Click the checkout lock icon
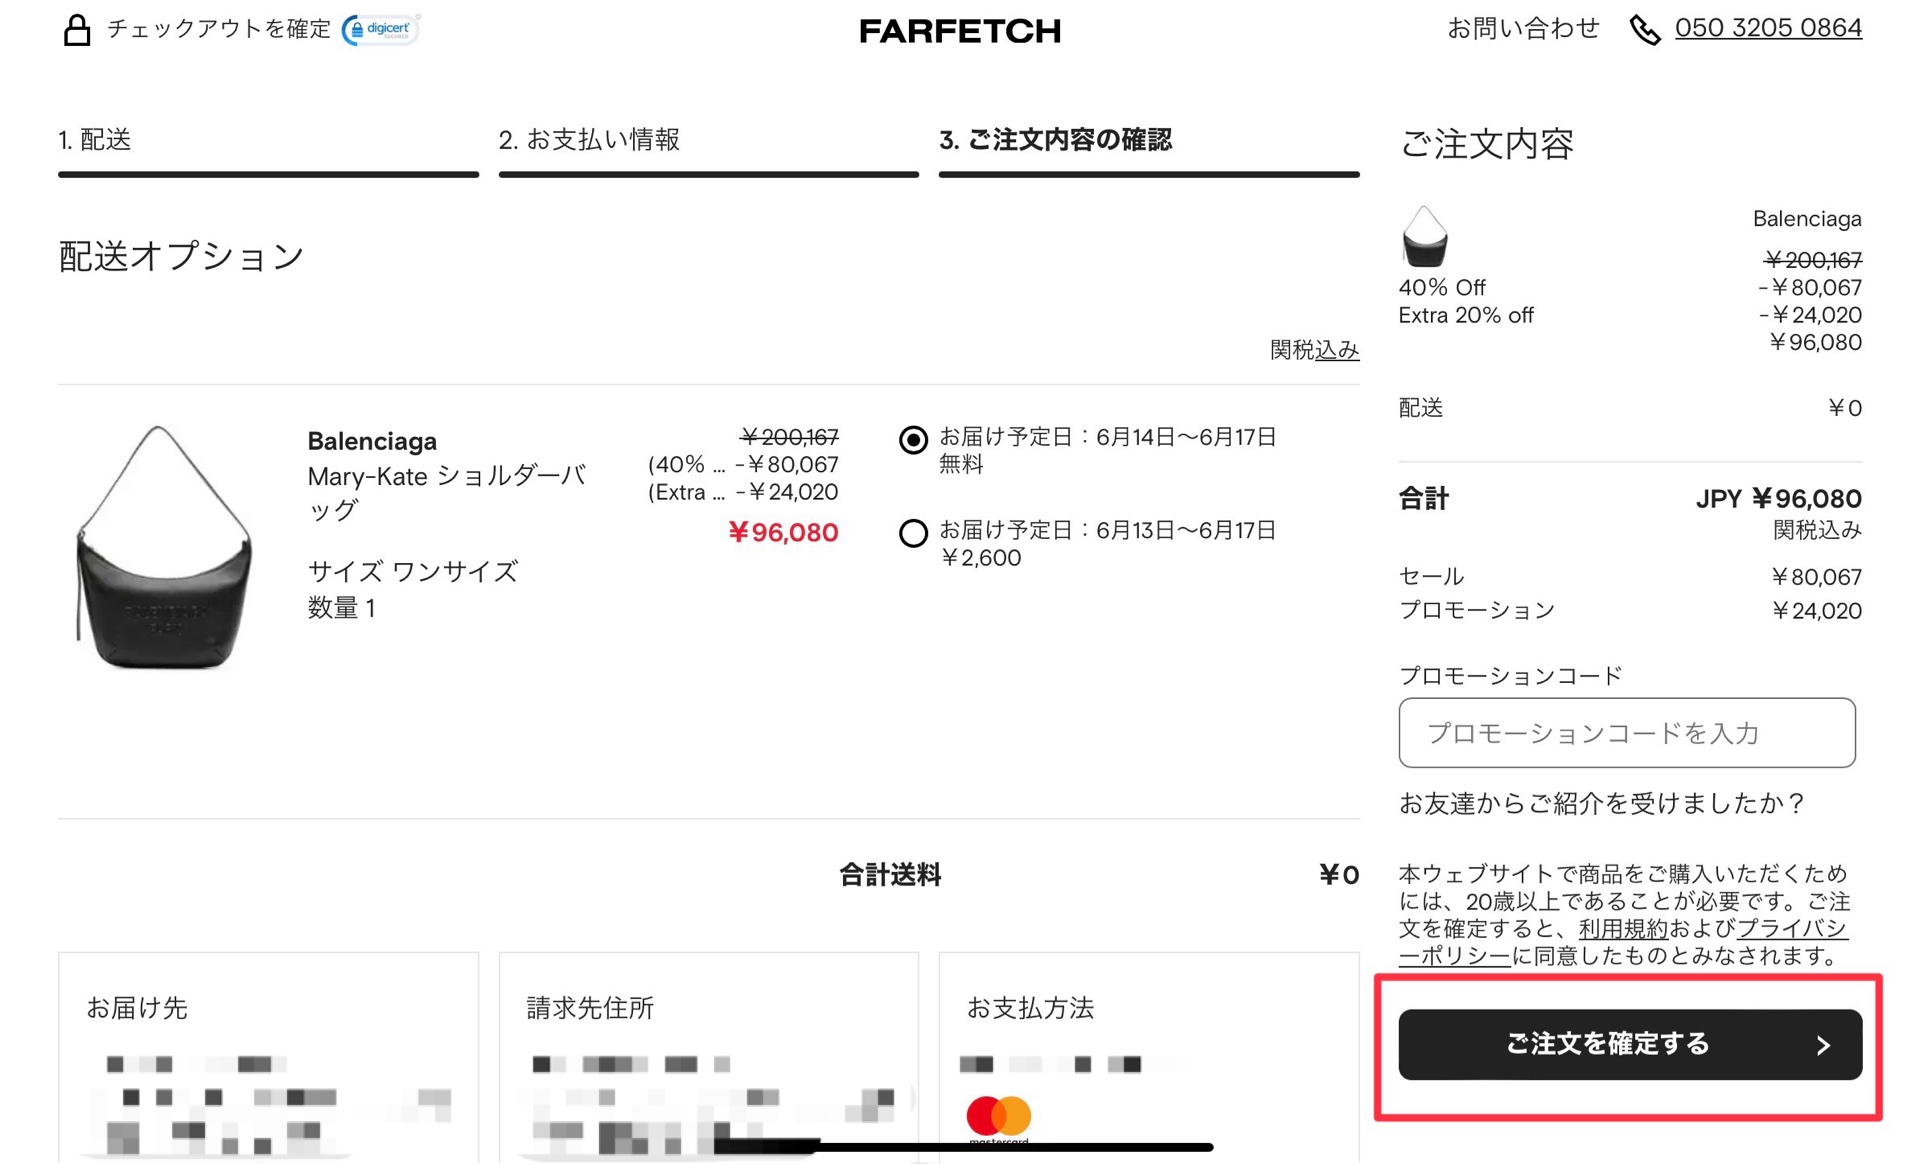The width and height of the screenshot is (1920, 1164). click(x=76, y=30)
